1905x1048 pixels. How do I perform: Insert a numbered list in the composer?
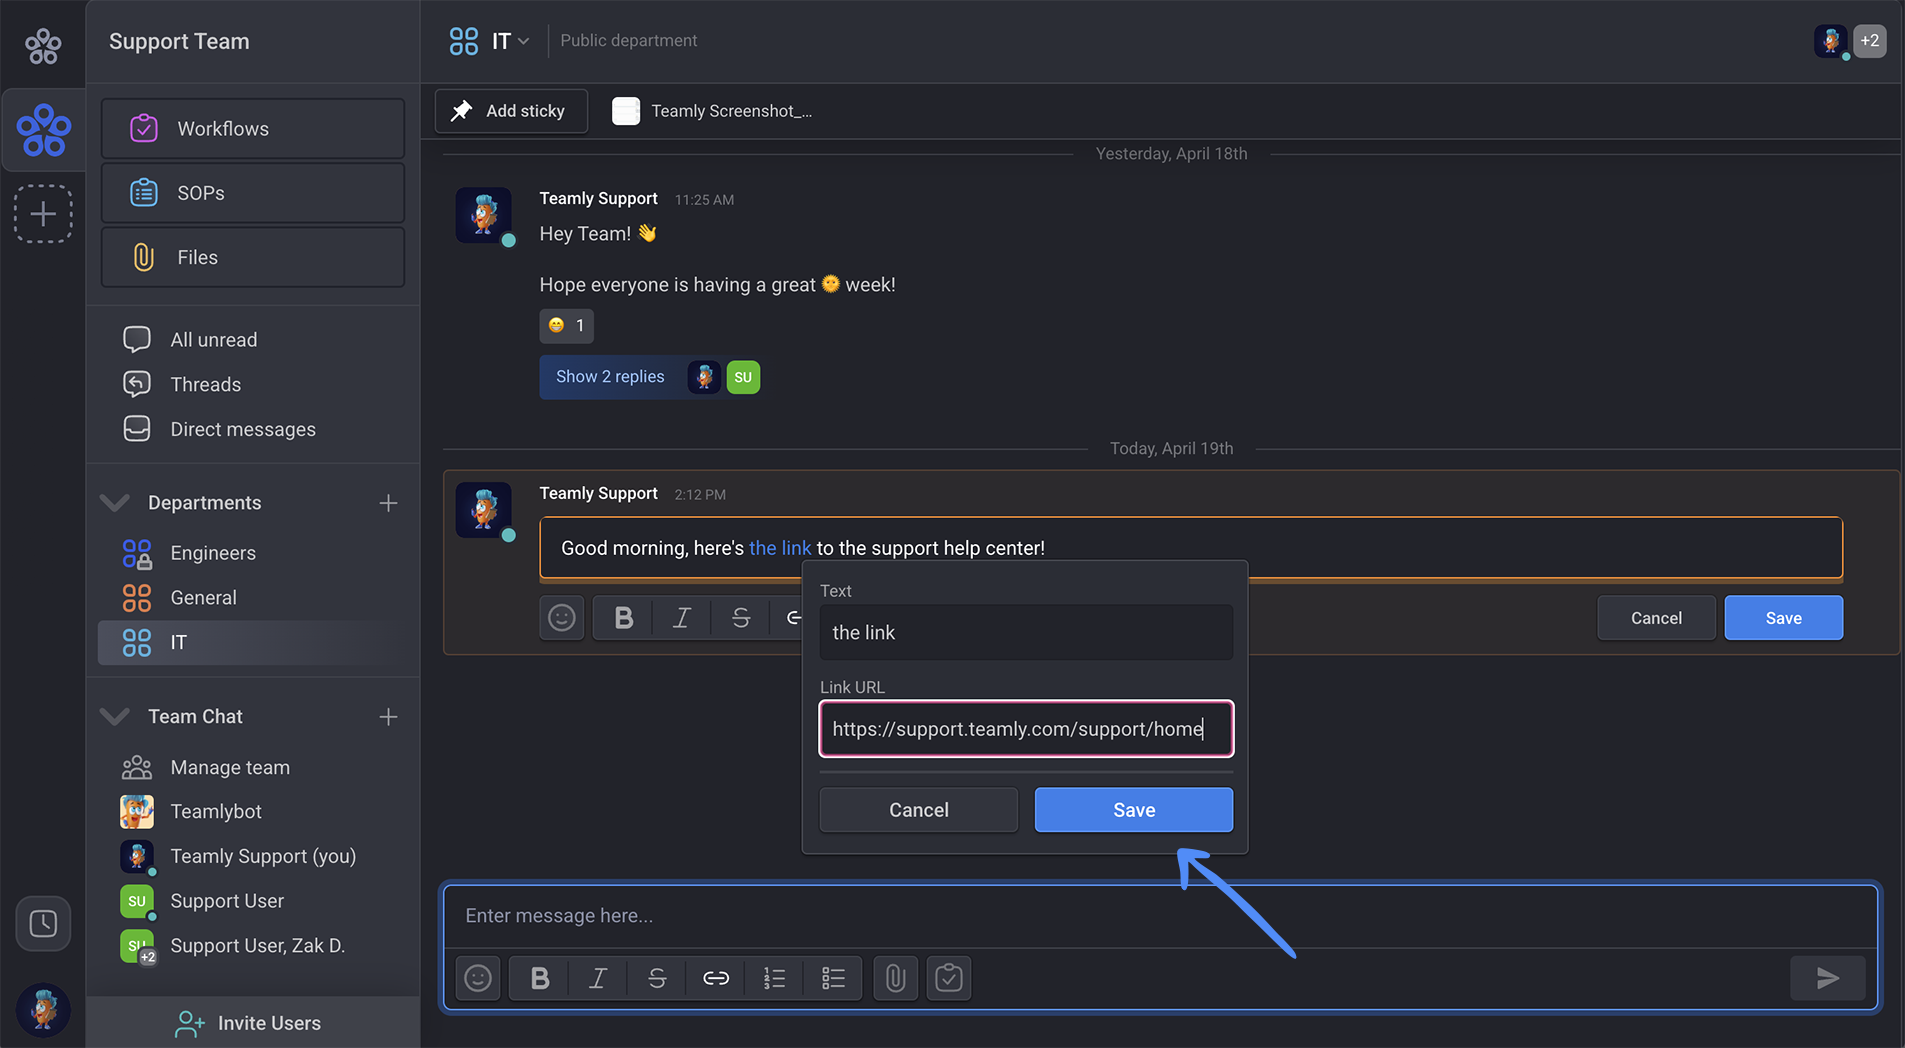tap(775, 978)
